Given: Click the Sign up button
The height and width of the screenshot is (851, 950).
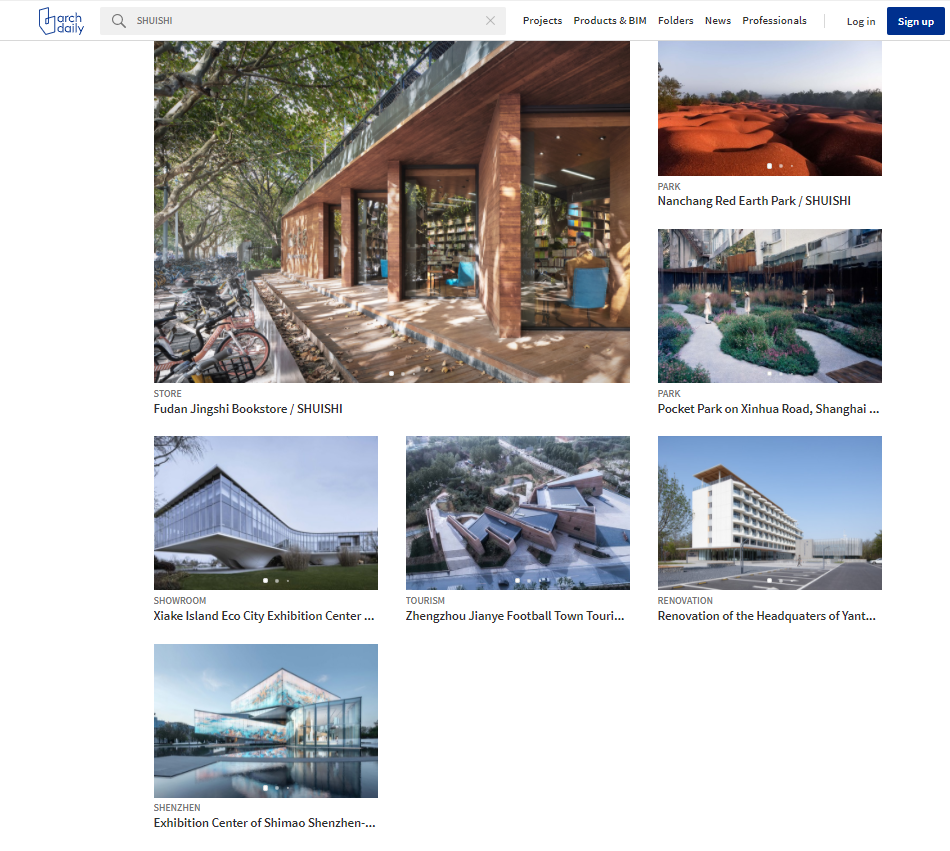Looking at the screenshot, I should coord(915,21).
